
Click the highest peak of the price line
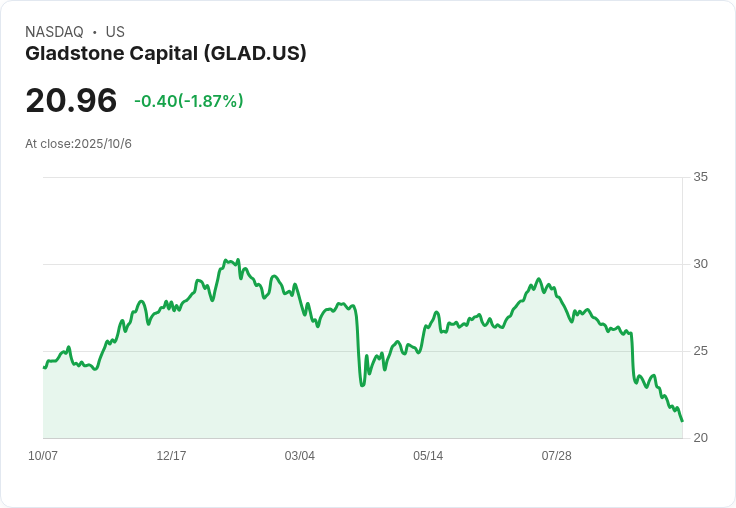pyautogui.click(x=226, y=260)
